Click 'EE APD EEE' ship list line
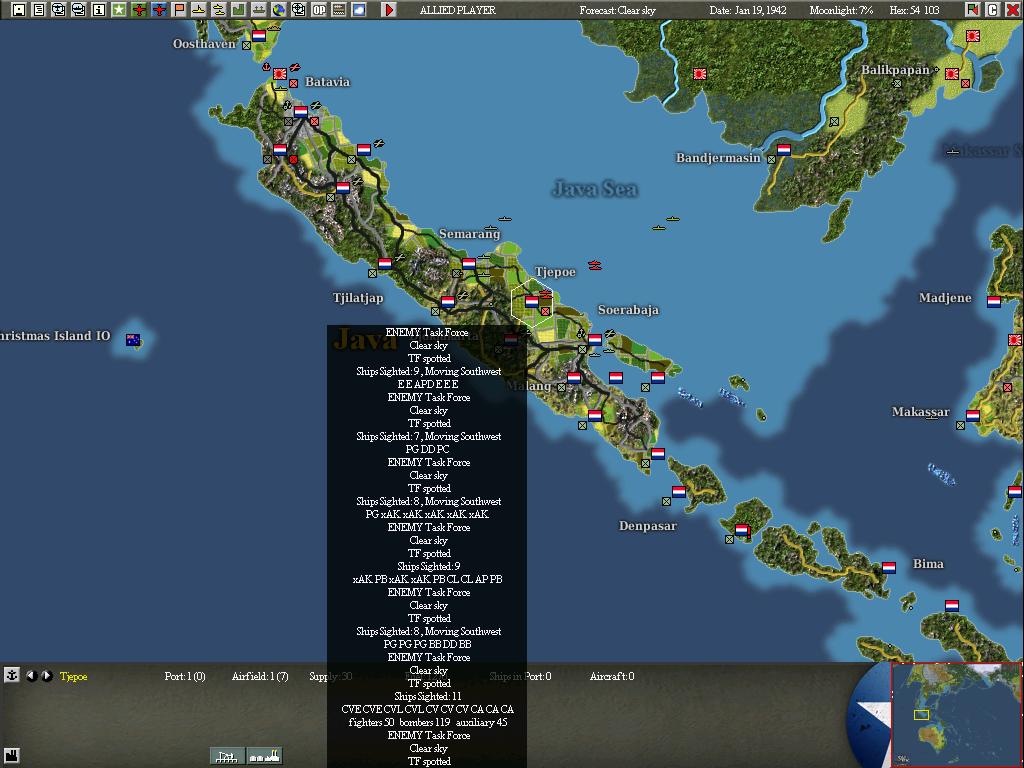 coord(428,384)
